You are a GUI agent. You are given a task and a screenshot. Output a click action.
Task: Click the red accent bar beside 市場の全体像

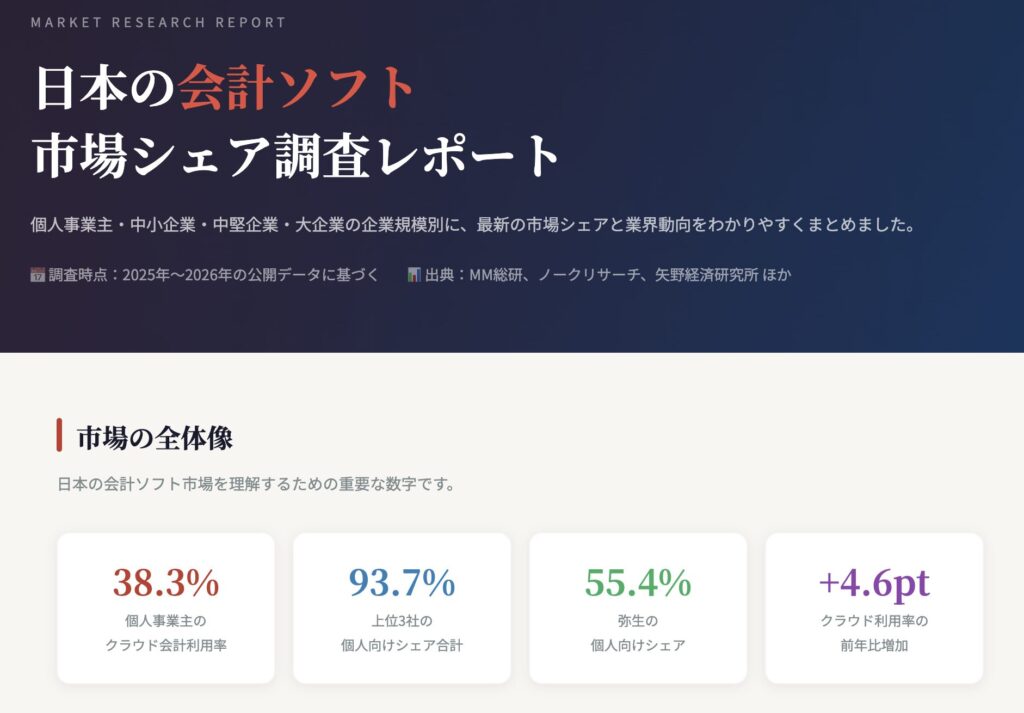tap(60, 436)
